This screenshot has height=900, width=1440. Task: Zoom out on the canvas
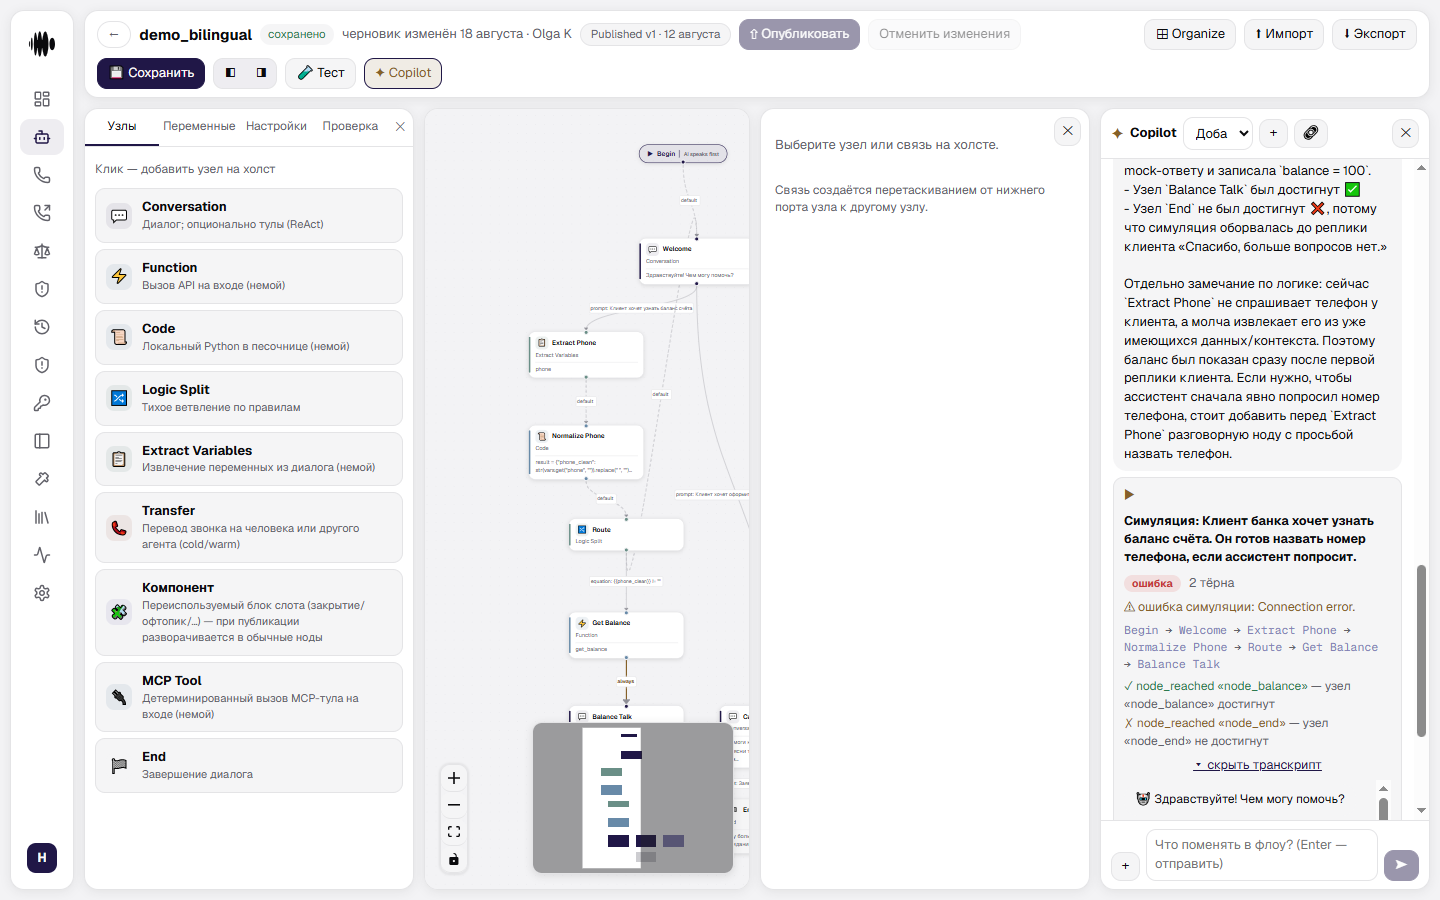454,805
